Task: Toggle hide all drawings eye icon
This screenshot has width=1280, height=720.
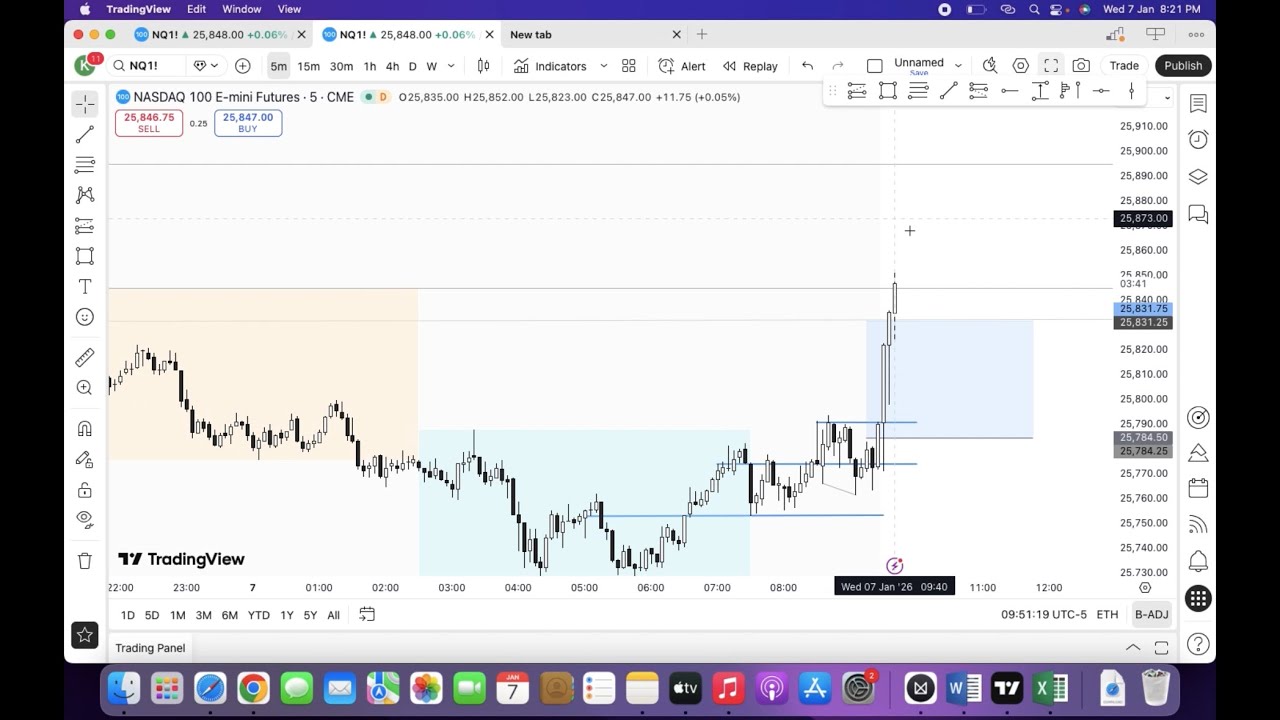Action: click(x=85, y=518)
